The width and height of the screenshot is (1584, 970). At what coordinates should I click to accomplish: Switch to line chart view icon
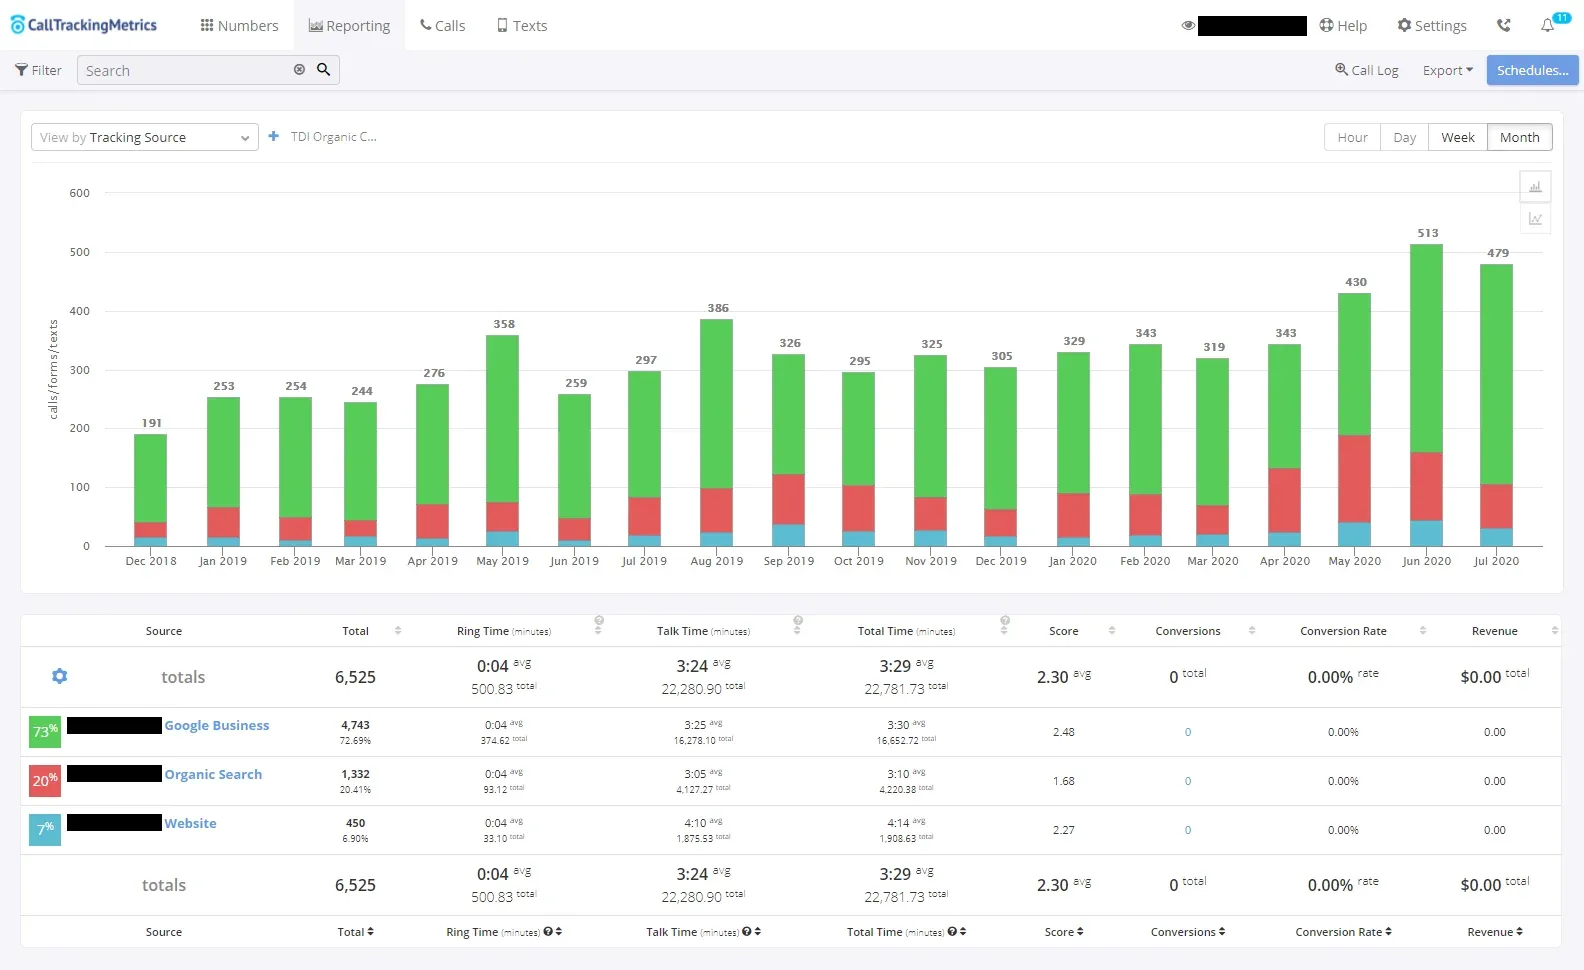click(x=1535, y=219)
